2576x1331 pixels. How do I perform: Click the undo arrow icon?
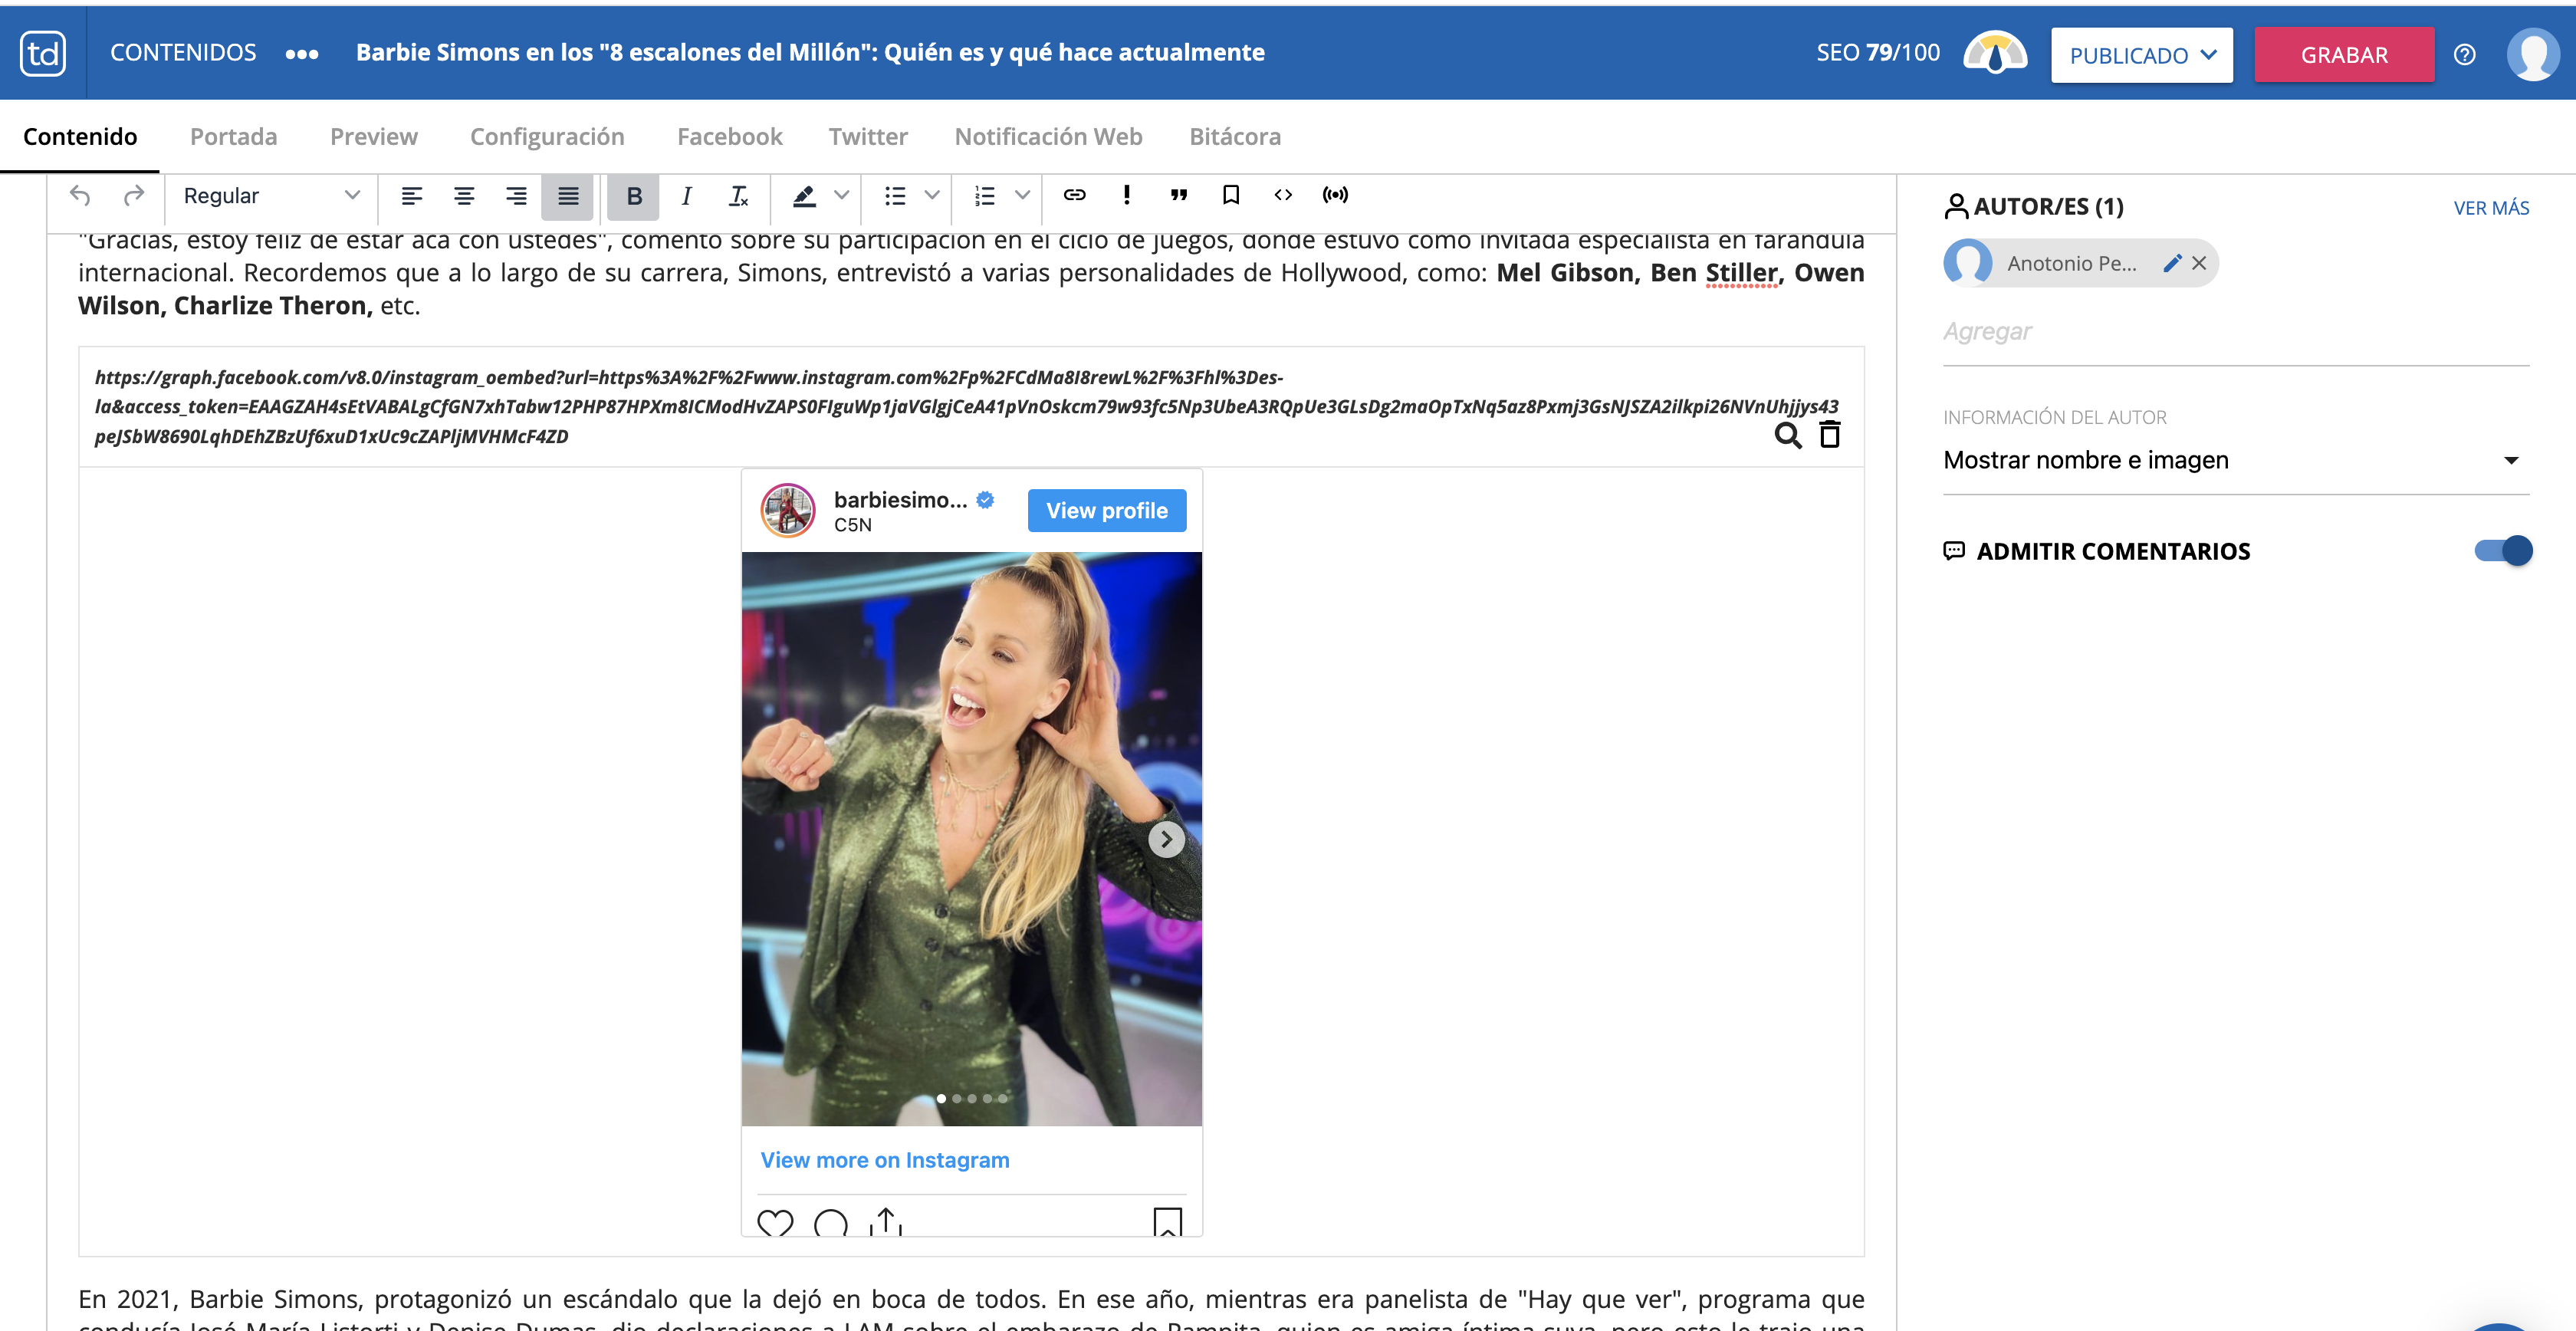(x=81, y=196)
